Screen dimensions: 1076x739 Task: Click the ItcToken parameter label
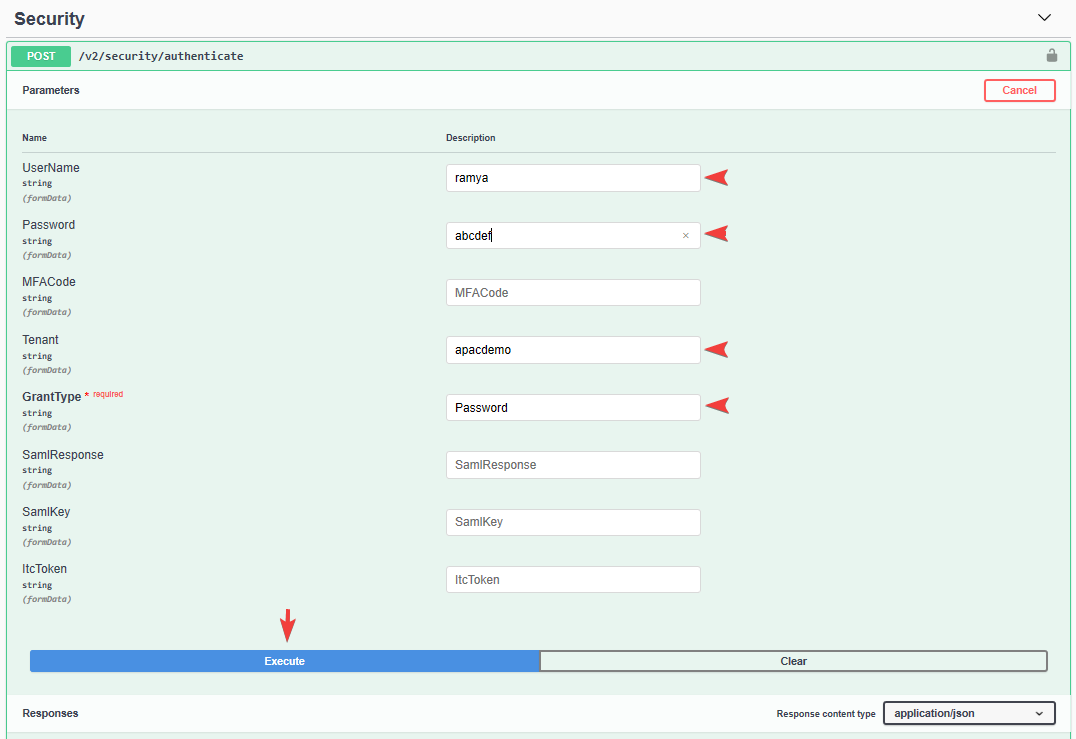click(x=45, y=569)
